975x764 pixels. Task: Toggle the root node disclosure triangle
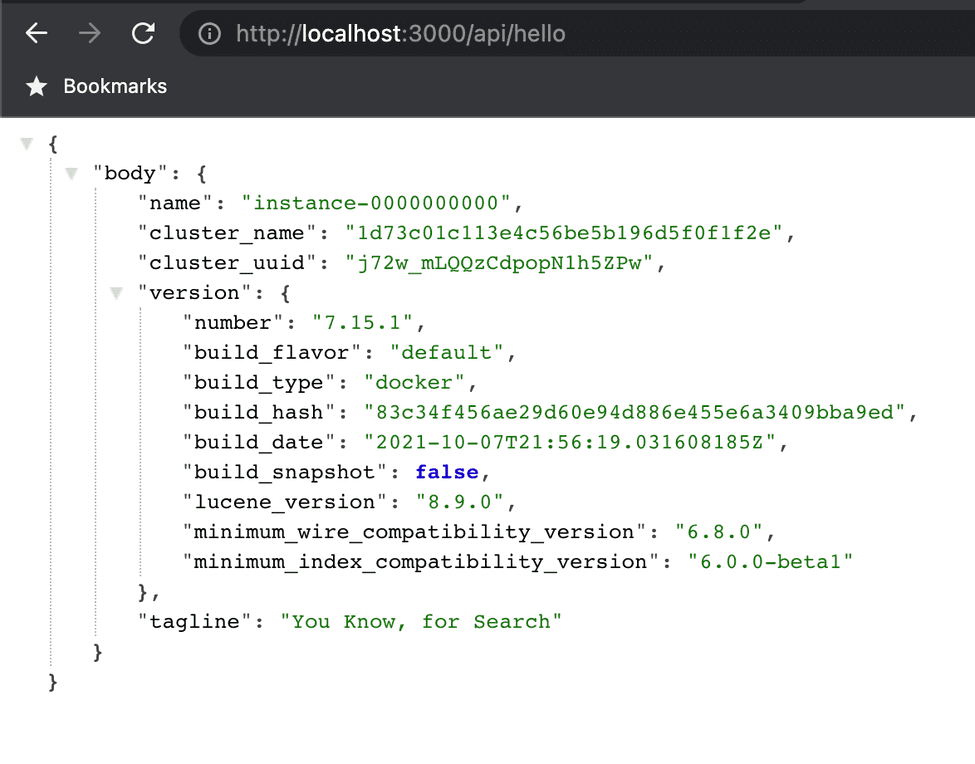[x=26, y=143]
